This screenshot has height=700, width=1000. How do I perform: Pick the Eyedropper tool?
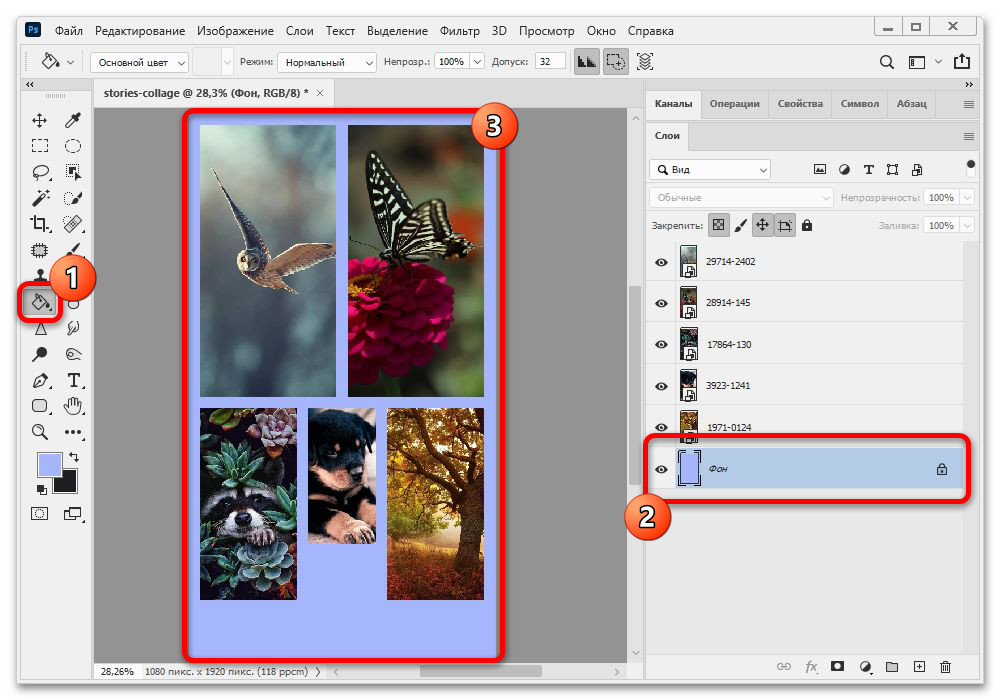point(73,121)
